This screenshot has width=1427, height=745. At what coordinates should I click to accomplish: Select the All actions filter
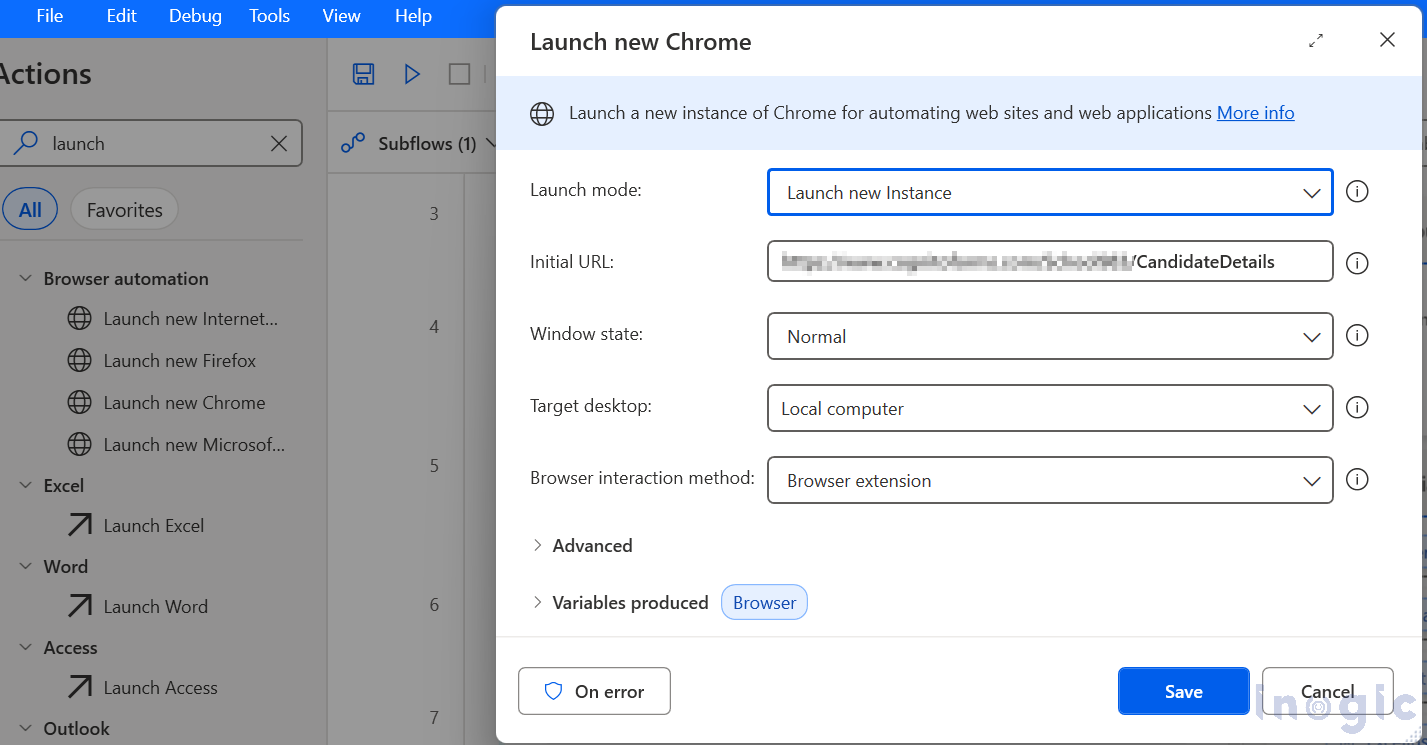[30, 208]
